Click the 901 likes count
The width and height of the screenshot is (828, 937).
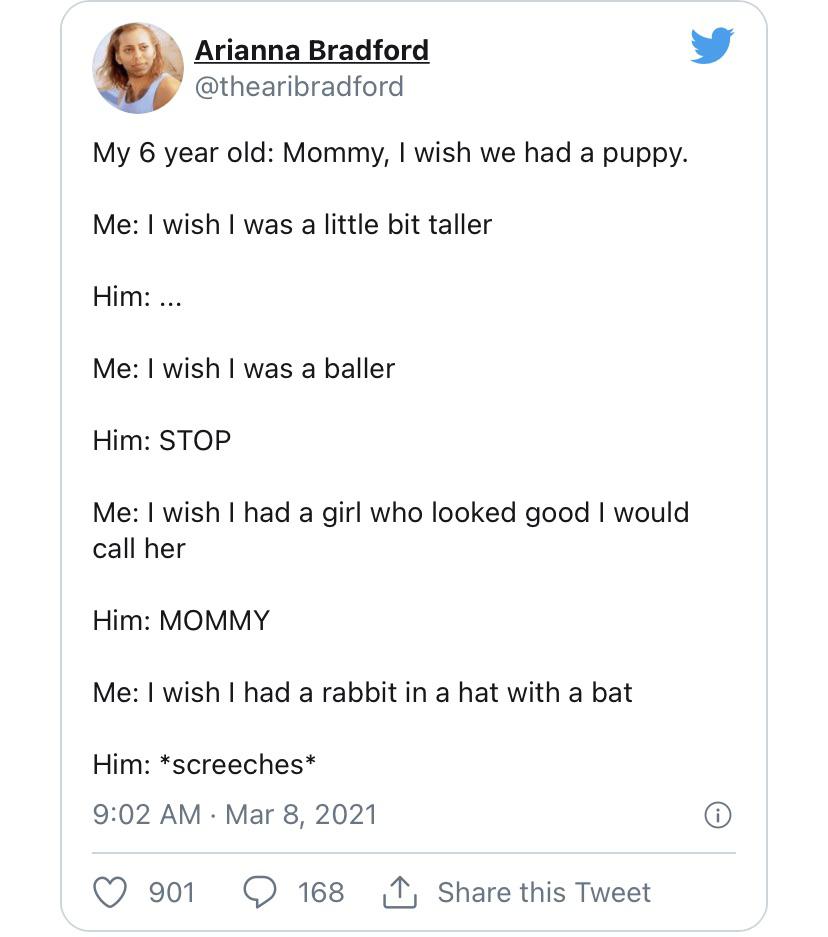pos(172,892)
